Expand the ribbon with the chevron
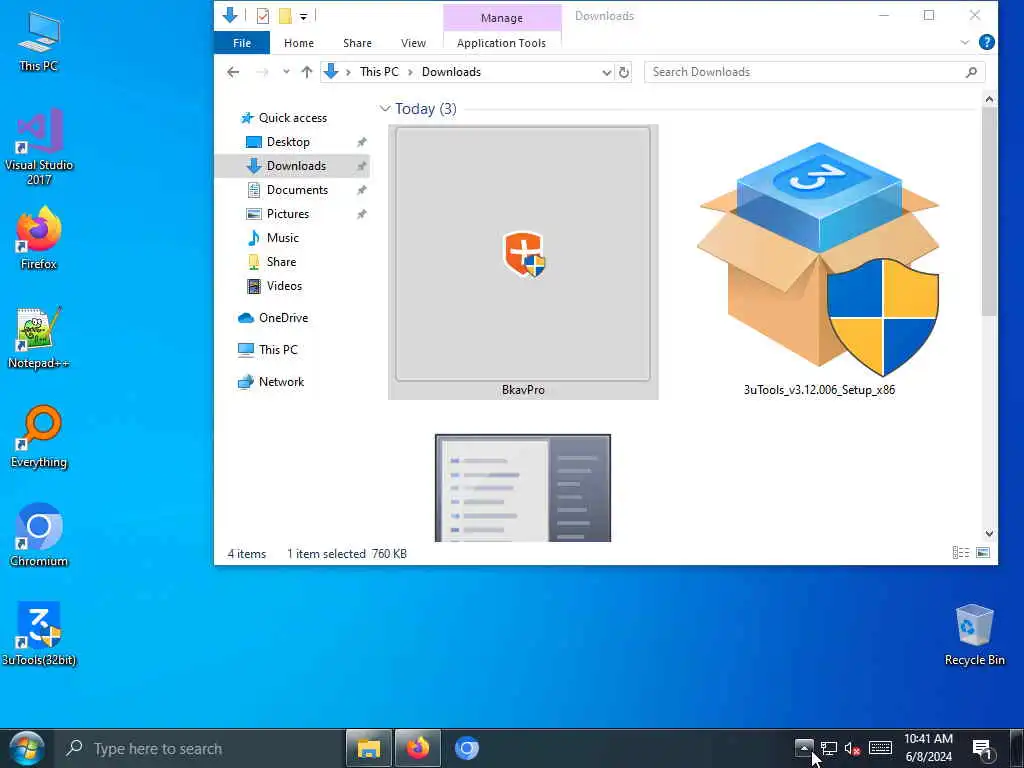Viewport: 1024px width, 768px height. 965,42
